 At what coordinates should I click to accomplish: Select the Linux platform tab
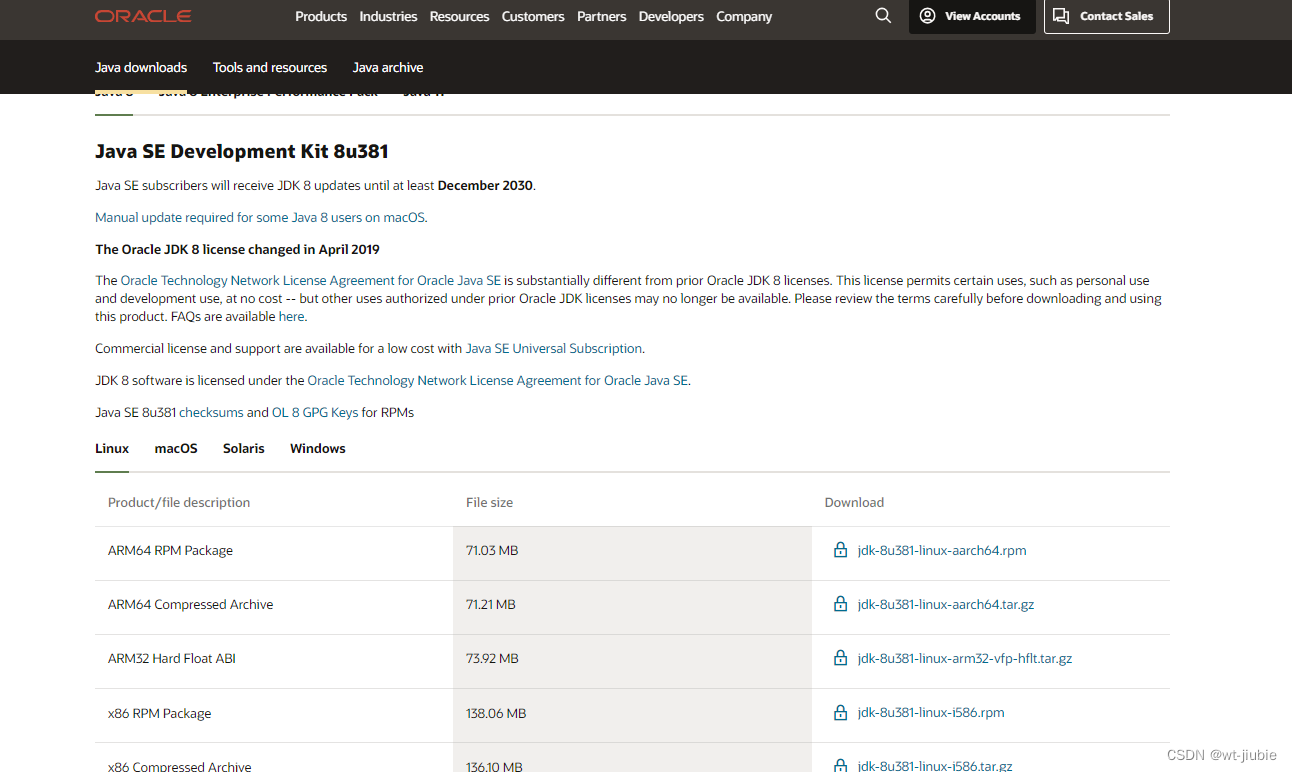click(x=112, y=448)
